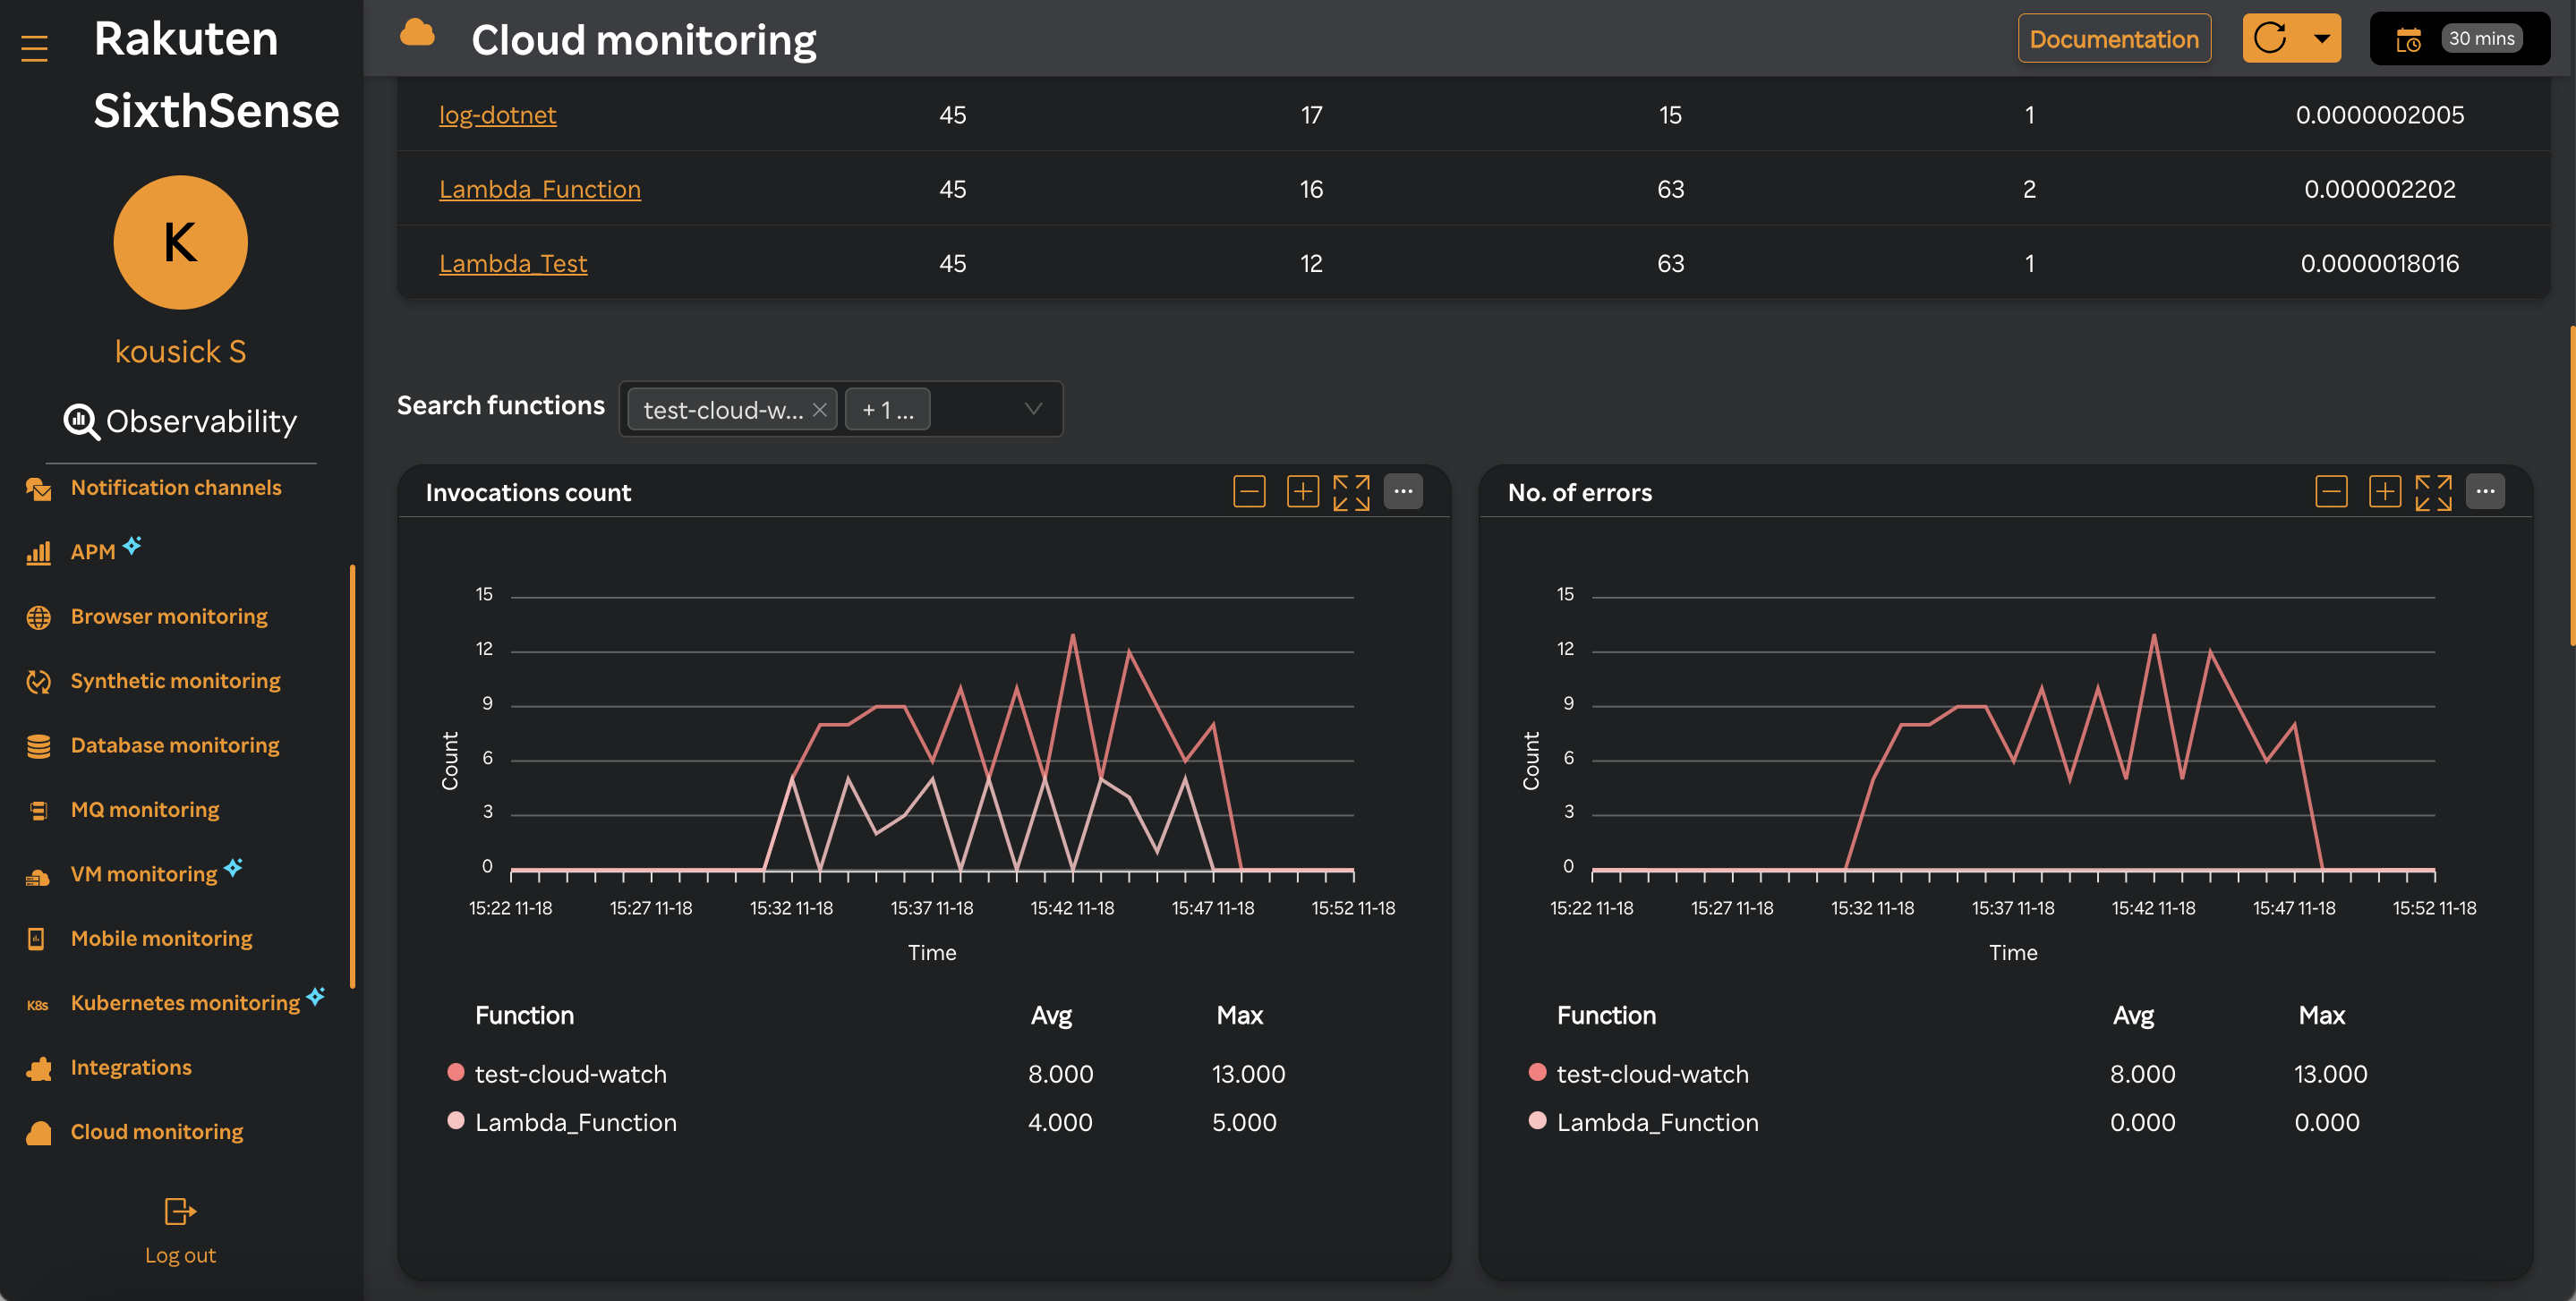Click the calendar clock icon

pos(2408,40)
